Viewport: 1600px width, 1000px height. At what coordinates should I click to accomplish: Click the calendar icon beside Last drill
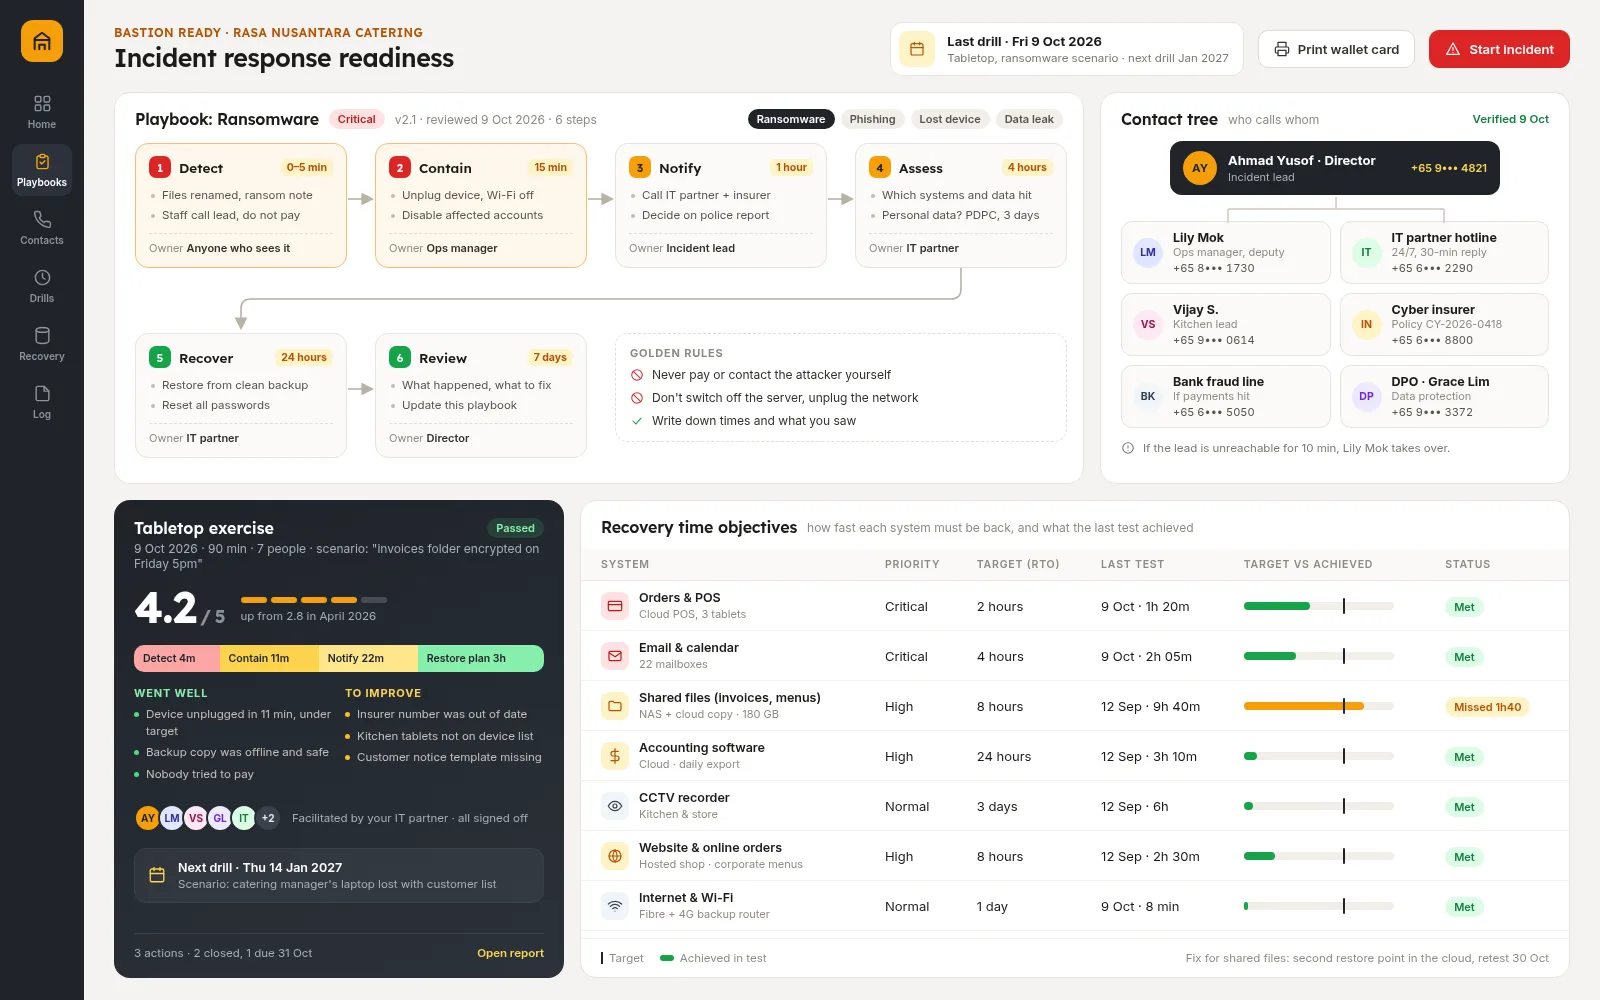click(x=917, y=49)
